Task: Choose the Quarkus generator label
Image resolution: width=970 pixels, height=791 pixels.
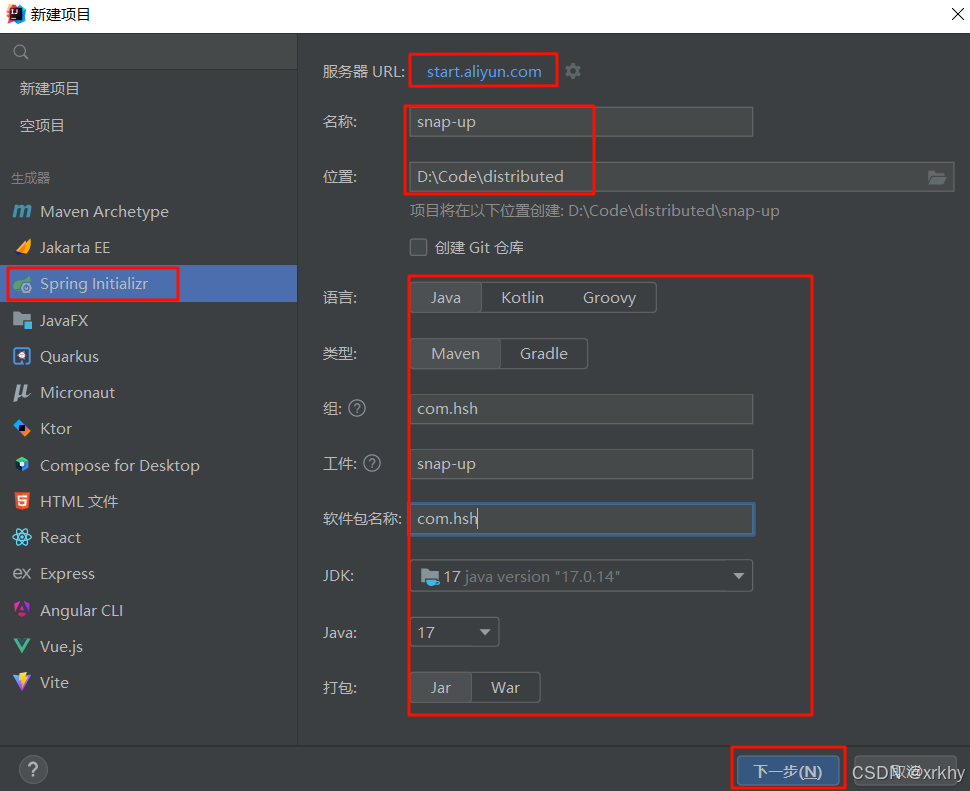Action: coord(69,357)
